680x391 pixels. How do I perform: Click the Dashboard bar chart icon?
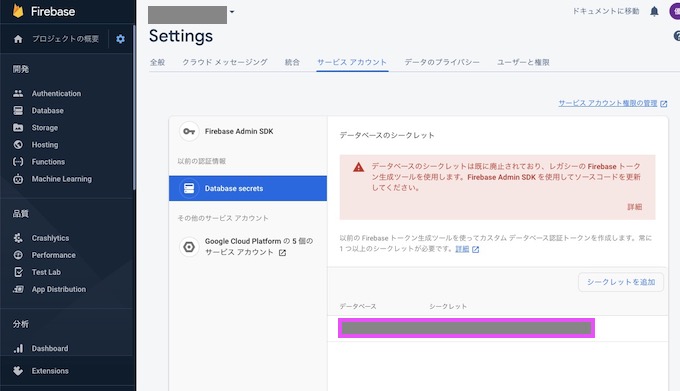coord(18,348)
